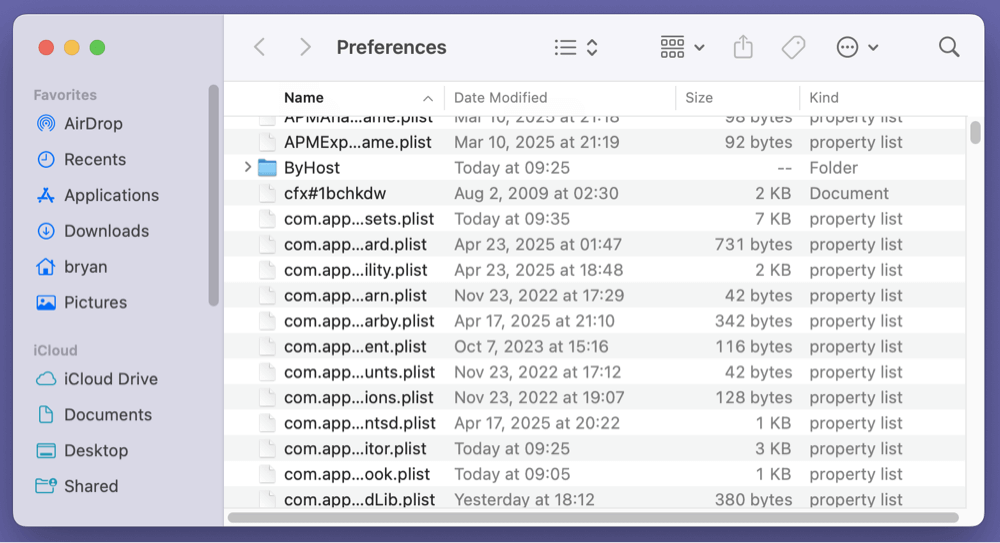Image resolution: width=1000 pixels, height=543 pixels.
Task: Click the file icon of com.app...sets.plist
Action: click(267, 219)
